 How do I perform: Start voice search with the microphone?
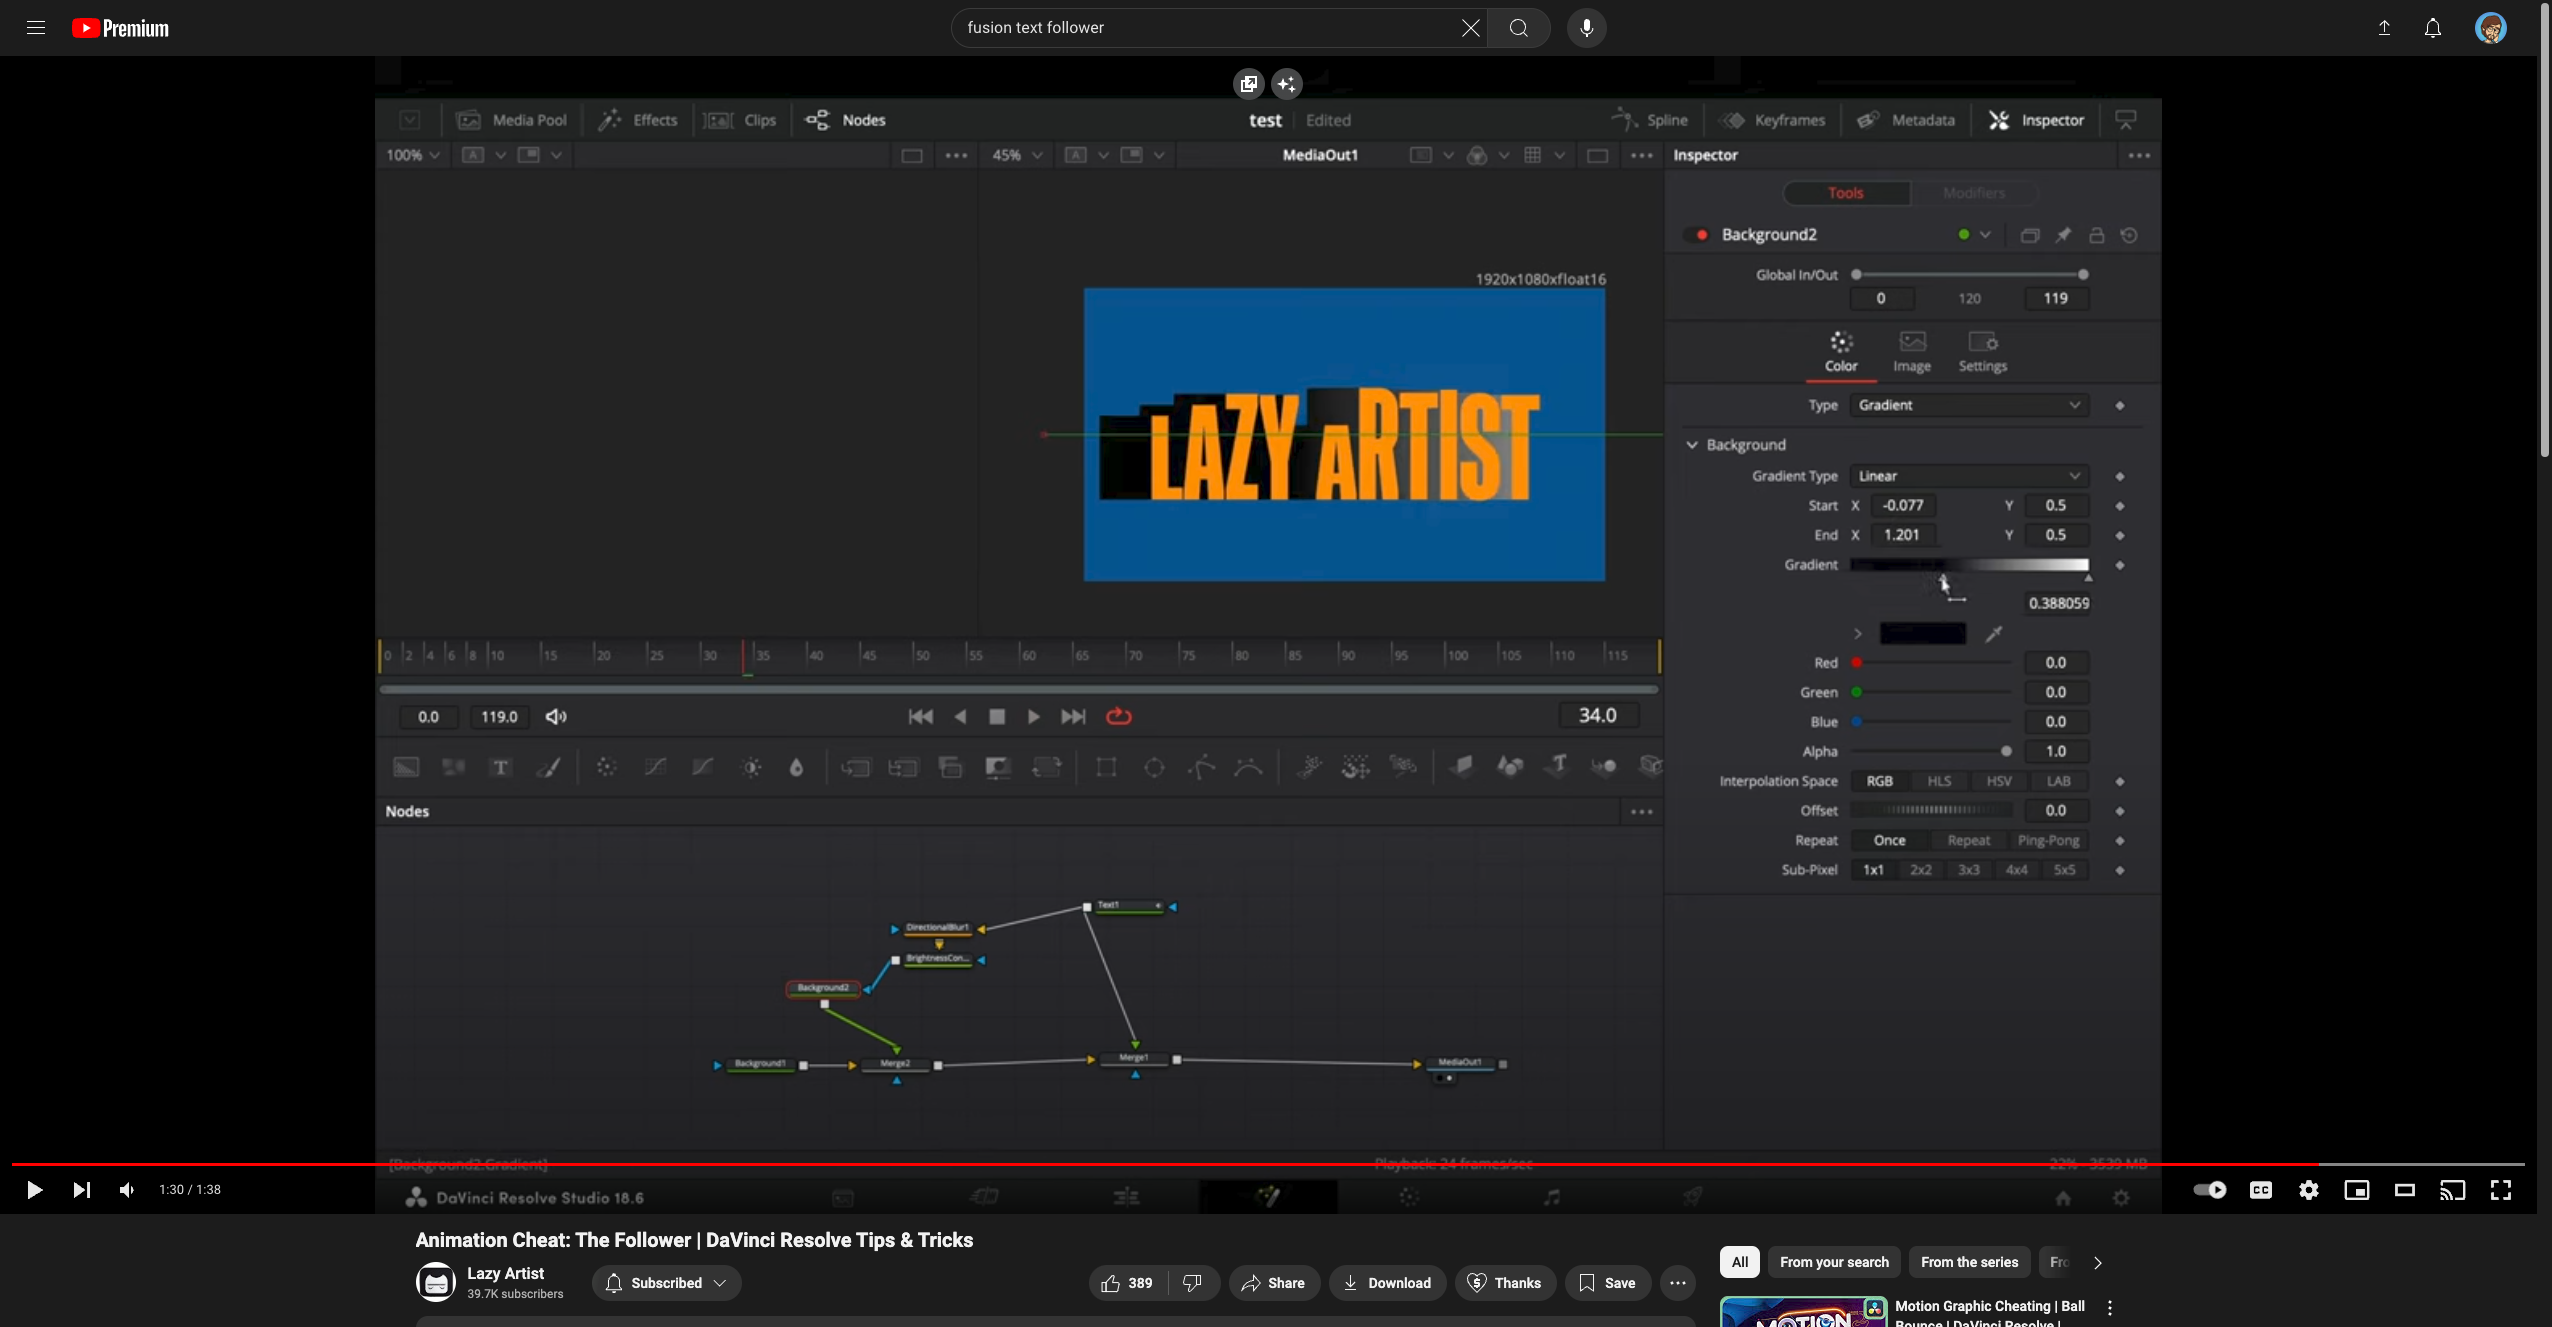(1586, 28)
